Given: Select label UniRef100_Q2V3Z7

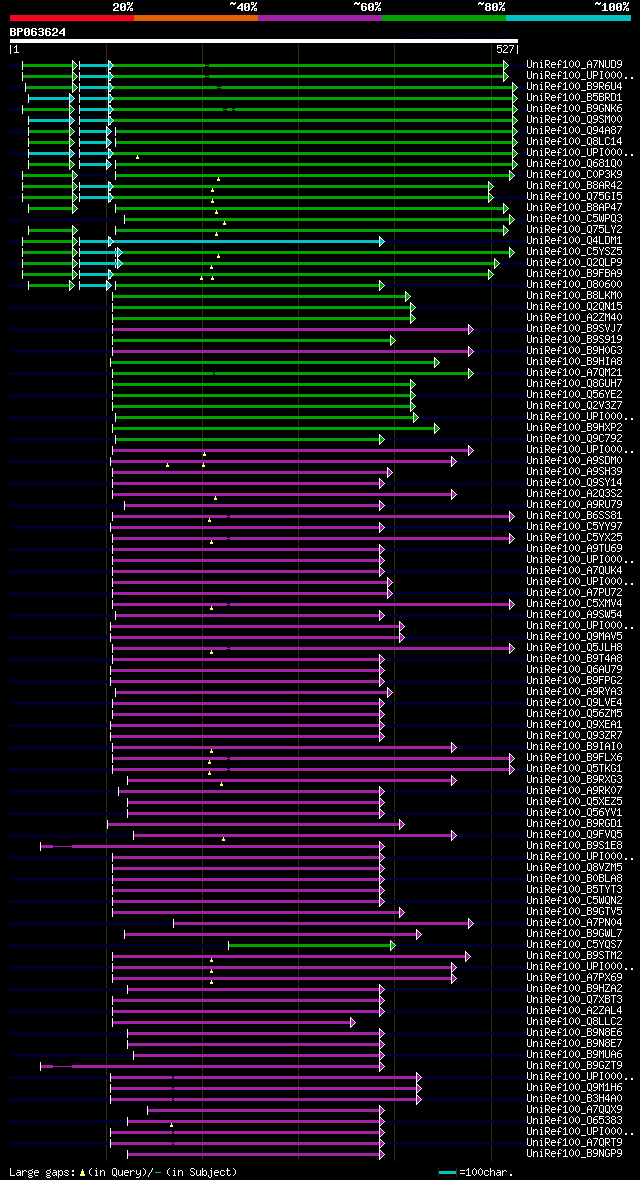Looking at the screenshot, I should [574, 406].
